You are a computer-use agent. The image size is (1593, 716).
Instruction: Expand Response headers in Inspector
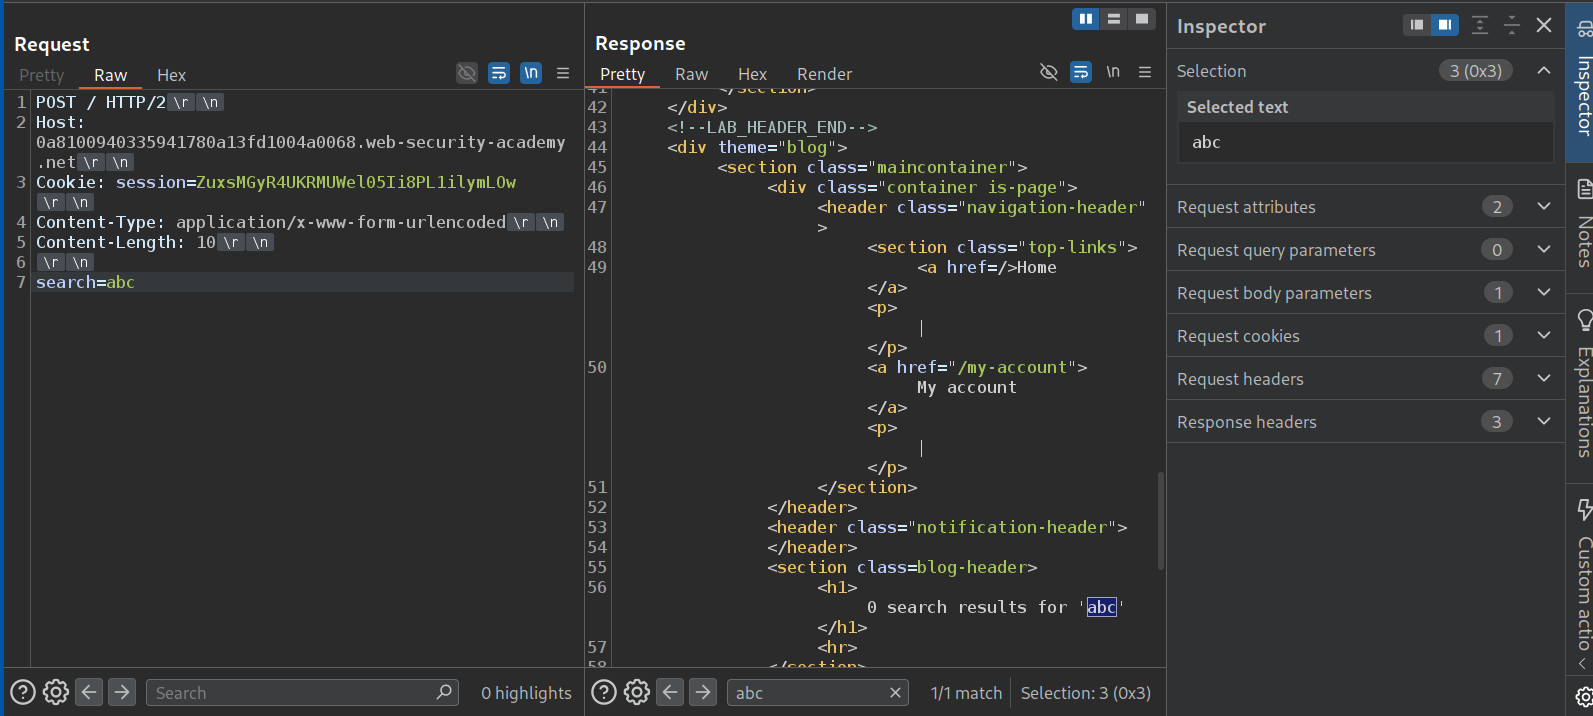1543,422
